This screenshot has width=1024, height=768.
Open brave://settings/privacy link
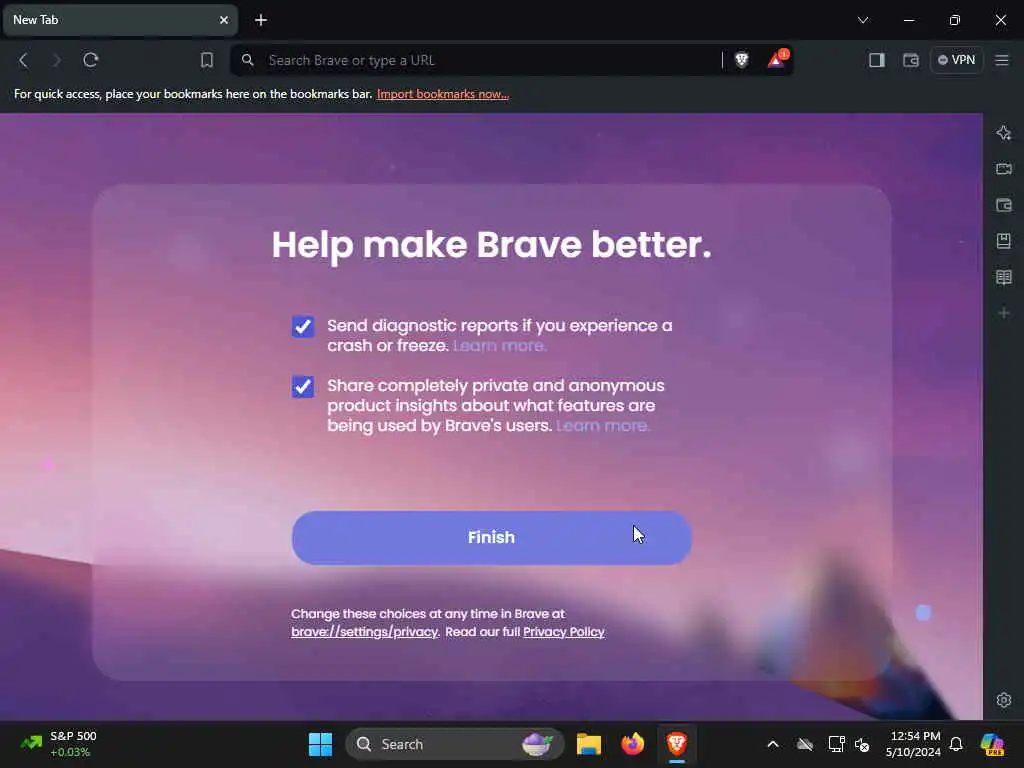pyautogui.click(x=364, y=632)
